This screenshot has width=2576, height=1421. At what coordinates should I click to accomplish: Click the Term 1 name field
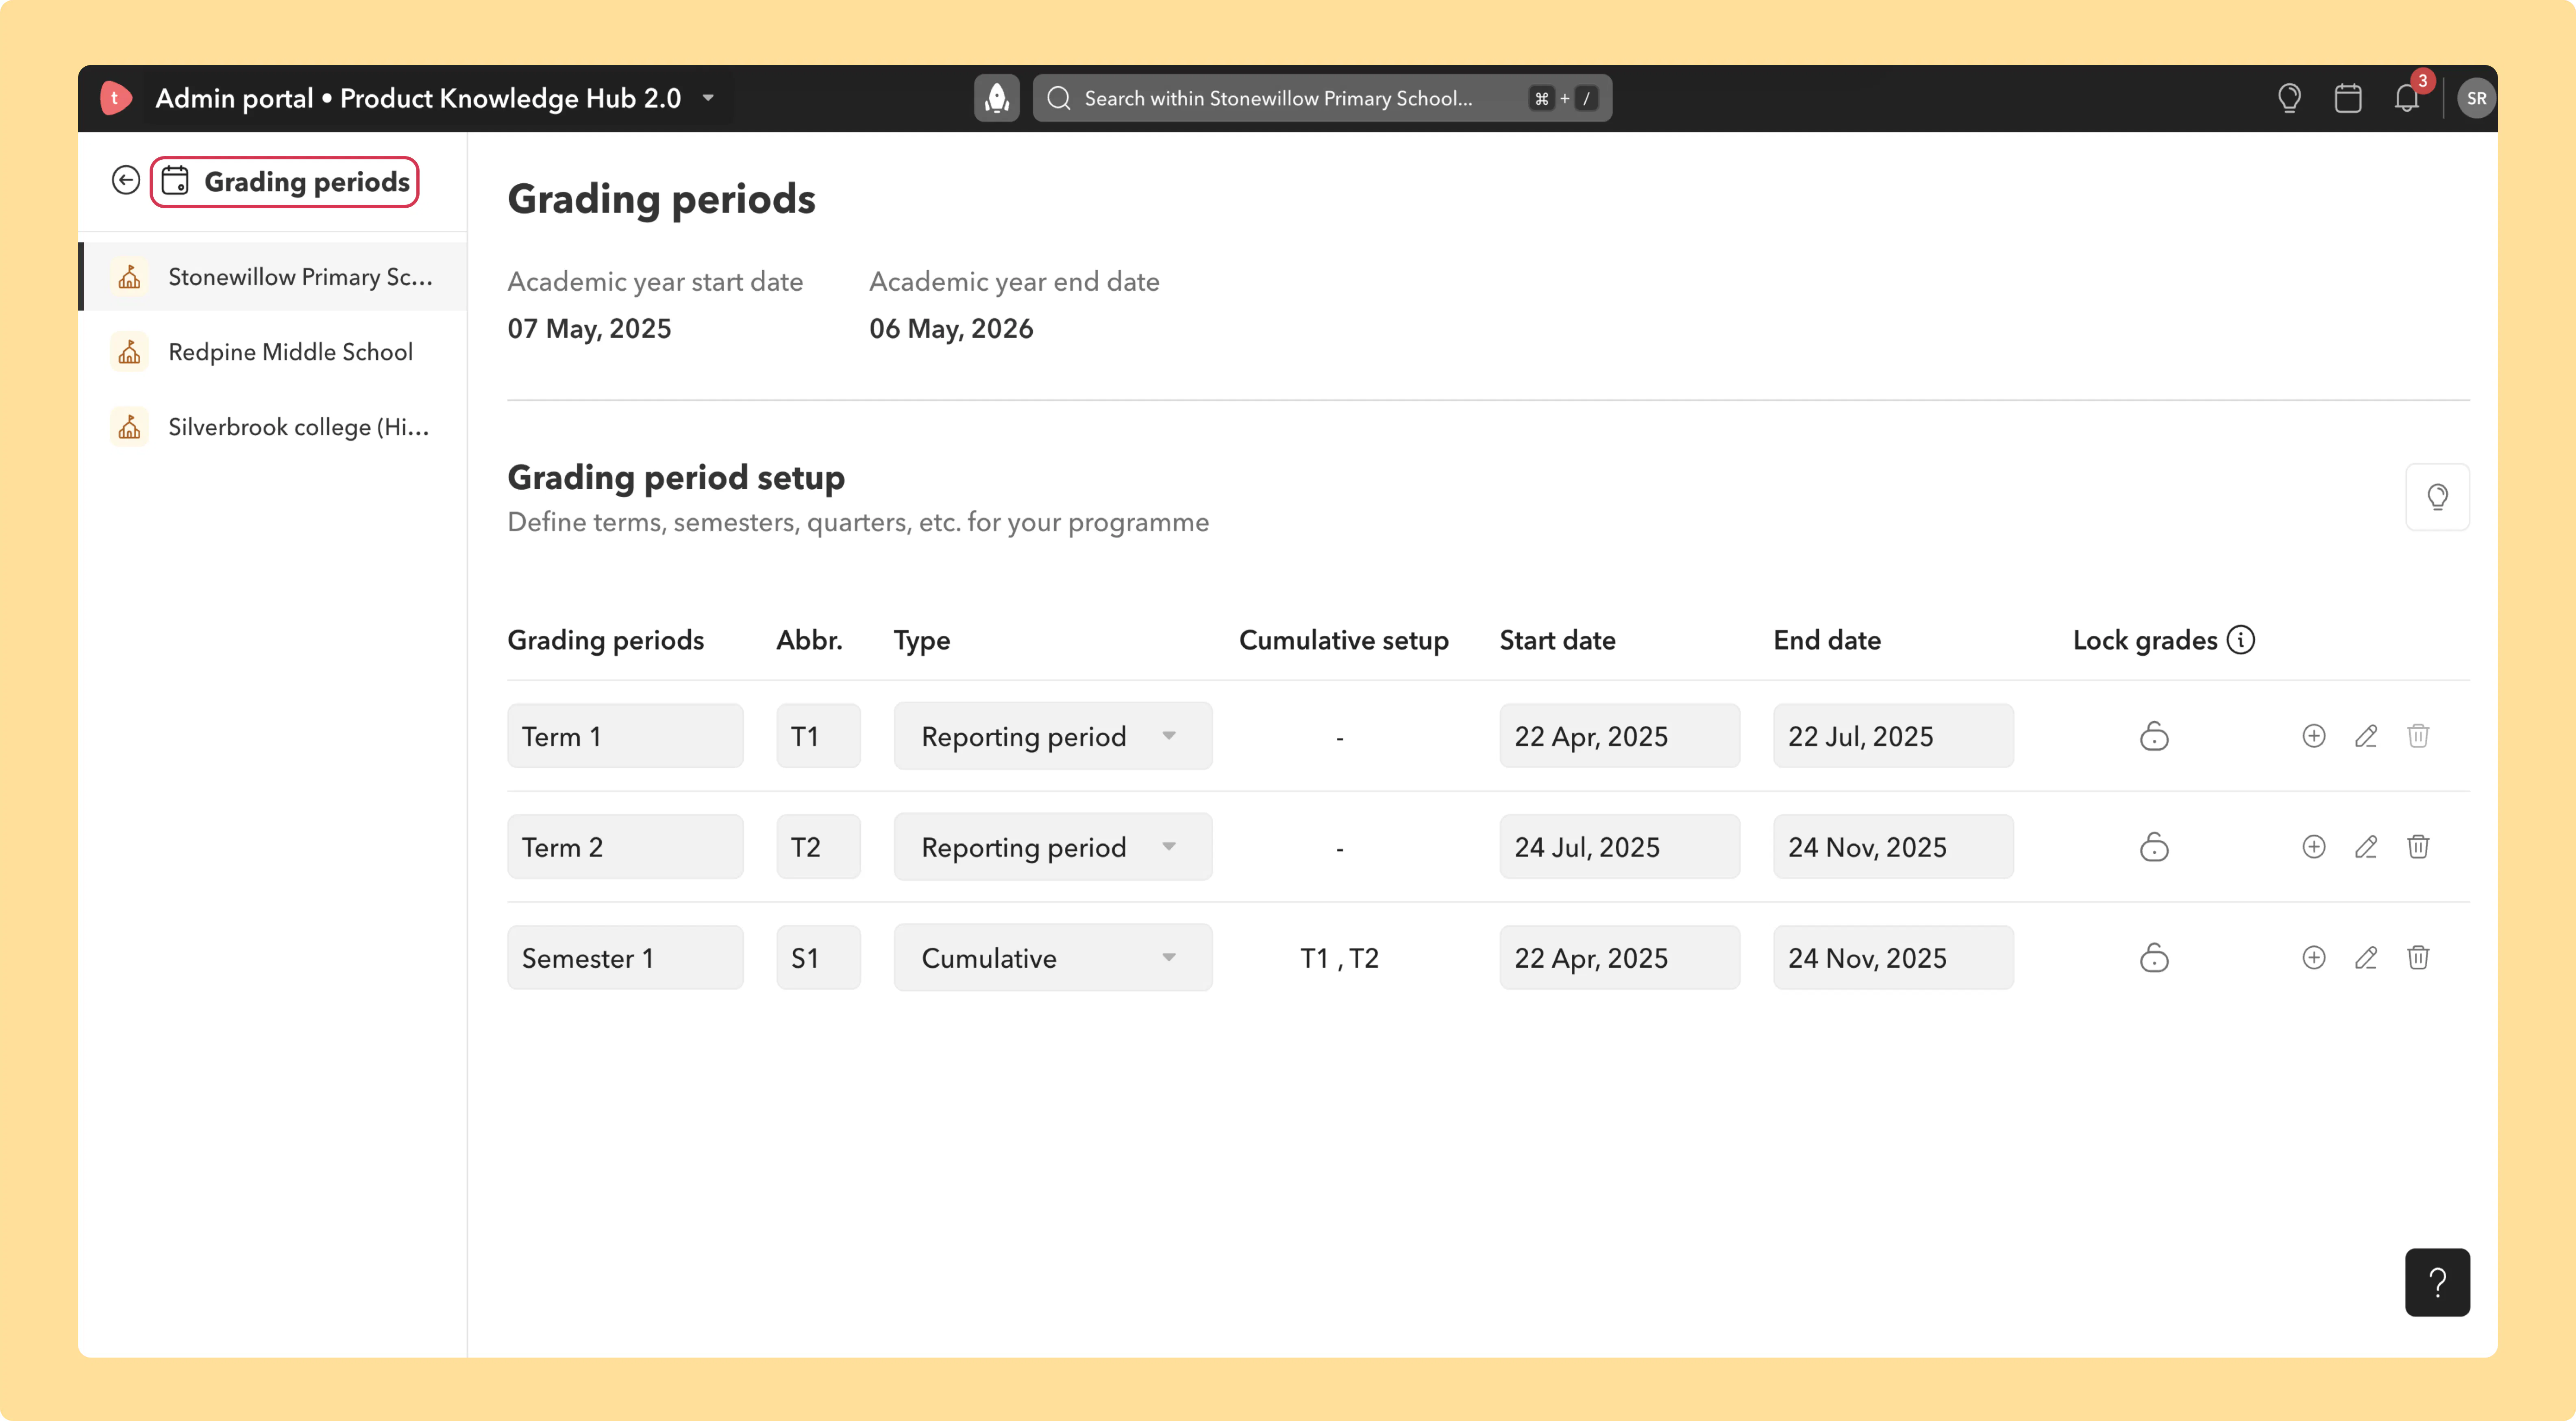(625, 736)
